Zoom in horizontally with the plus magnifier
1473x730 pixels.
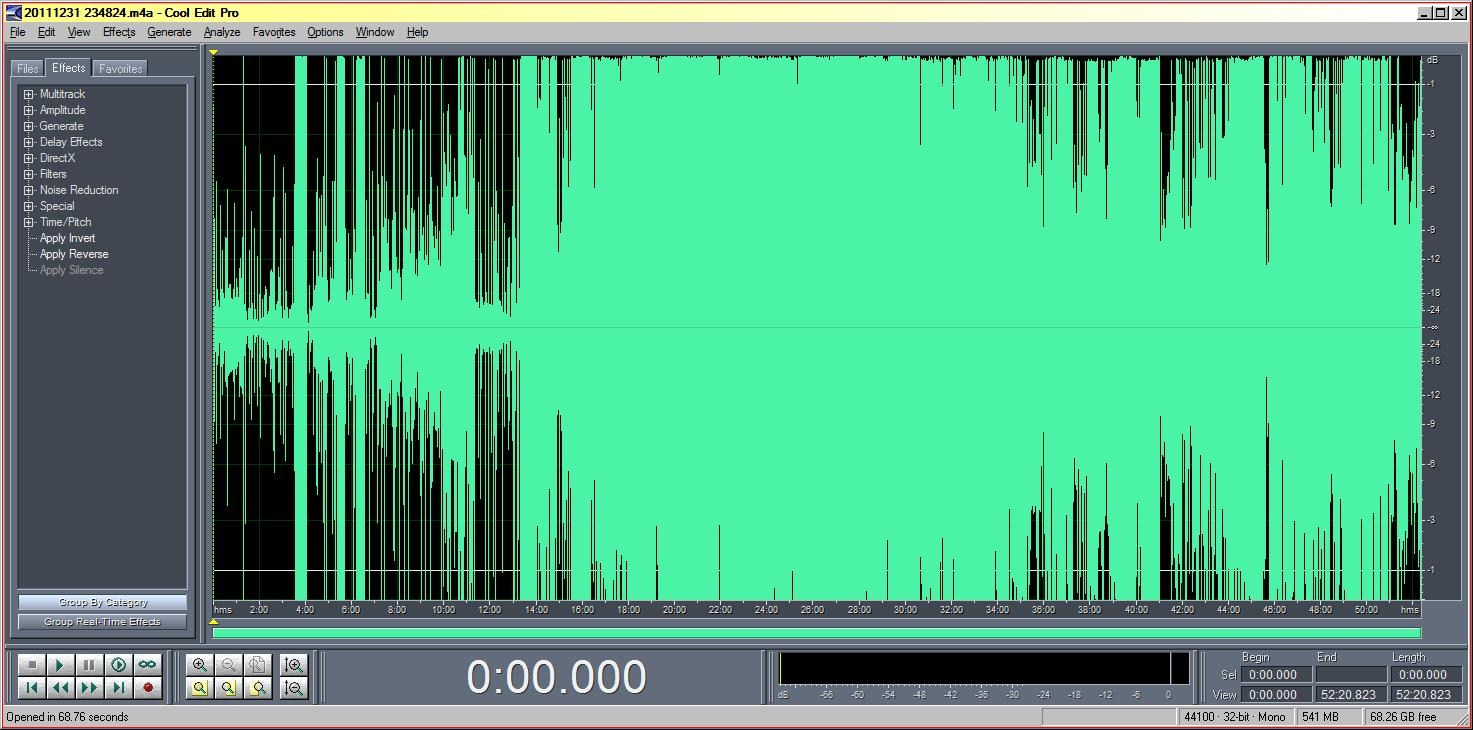(200, 665)
